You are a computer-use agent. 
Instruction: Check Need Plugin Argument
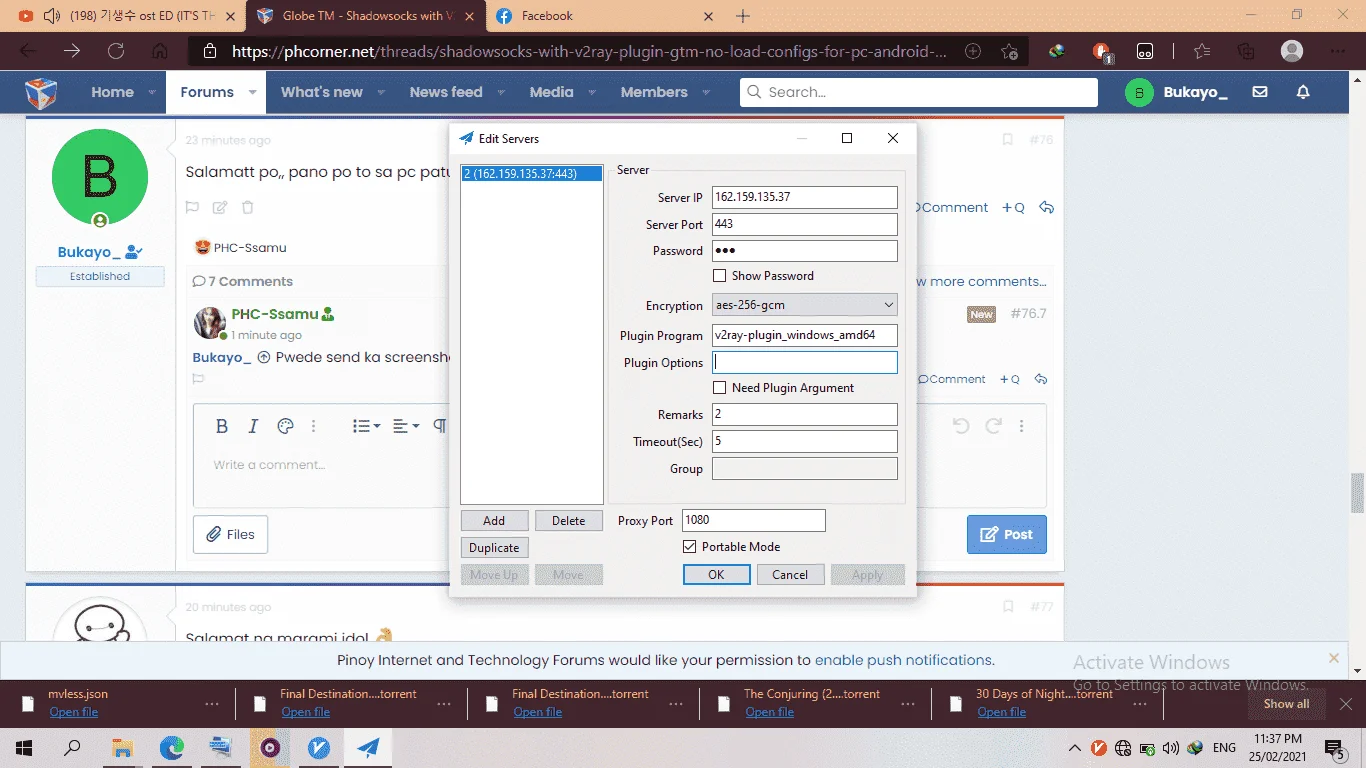pyautogui.click(x=719, y=388)
